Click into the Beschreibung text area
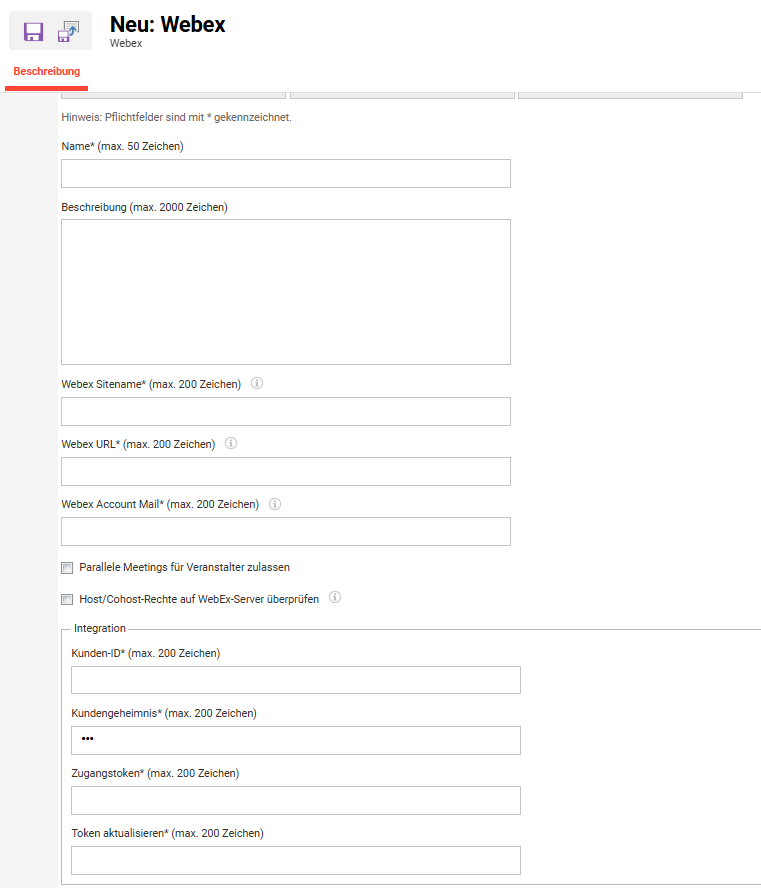Viewport: 761px width, 888px height. (286, 292)
